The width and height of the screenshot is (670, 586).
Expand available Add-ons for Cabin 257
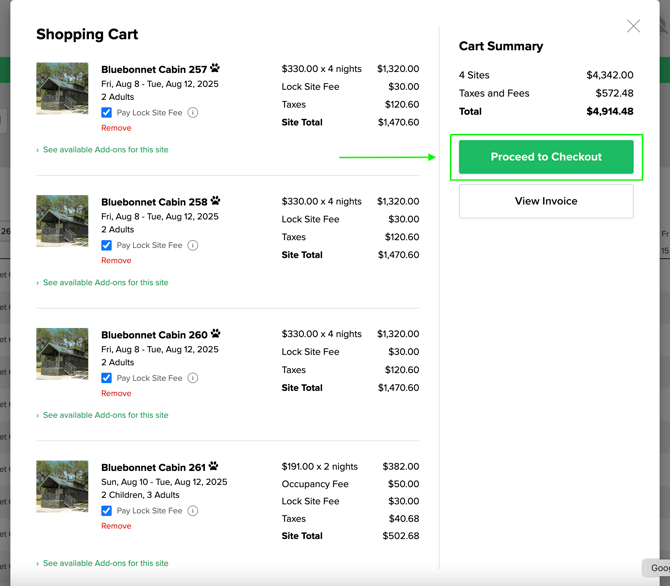coord(105,150)
